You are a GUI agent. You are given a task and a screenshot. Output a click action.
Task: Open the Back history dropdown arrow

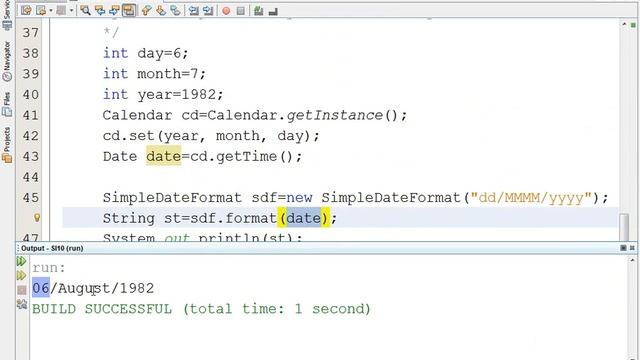coord(51,10)
